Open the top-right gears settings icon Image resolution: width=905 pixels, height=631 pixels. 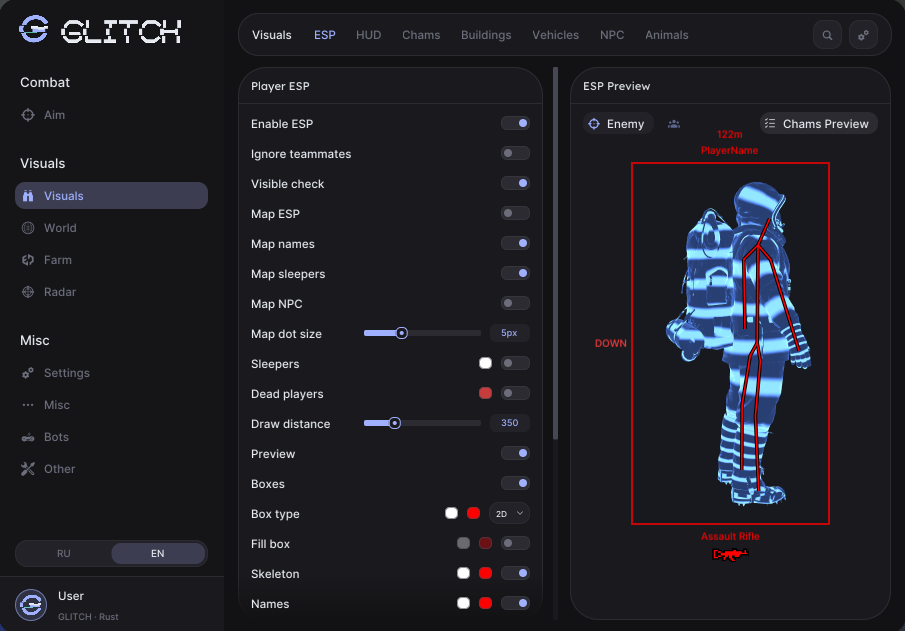[863, 35]
